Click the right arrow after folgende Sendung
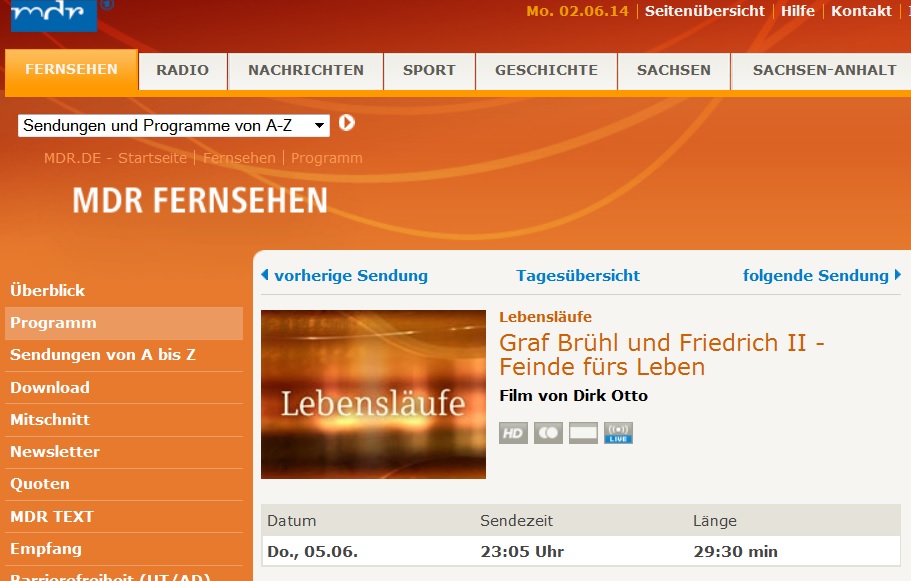The height and width of the screenshot is (581, 911). pos(898,275)
